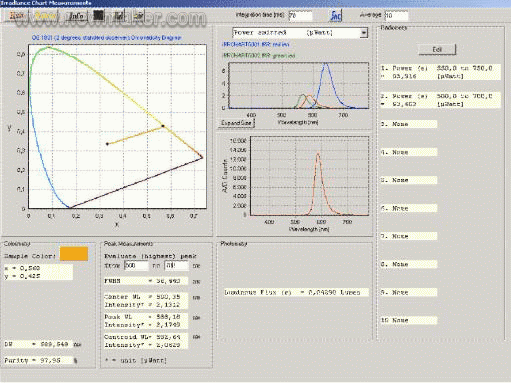Select the blue IRR series legend entry
511x383 pixels.
tap(256, 44)
